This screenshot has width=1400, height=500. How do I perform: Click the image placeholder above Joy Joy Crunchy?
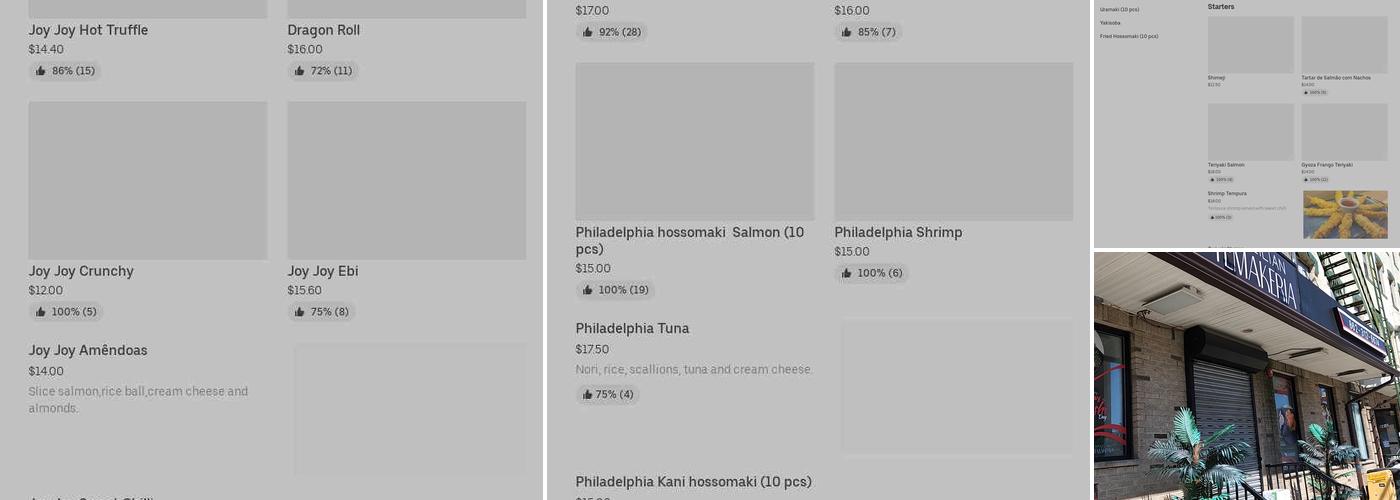(x=148, y=180)
